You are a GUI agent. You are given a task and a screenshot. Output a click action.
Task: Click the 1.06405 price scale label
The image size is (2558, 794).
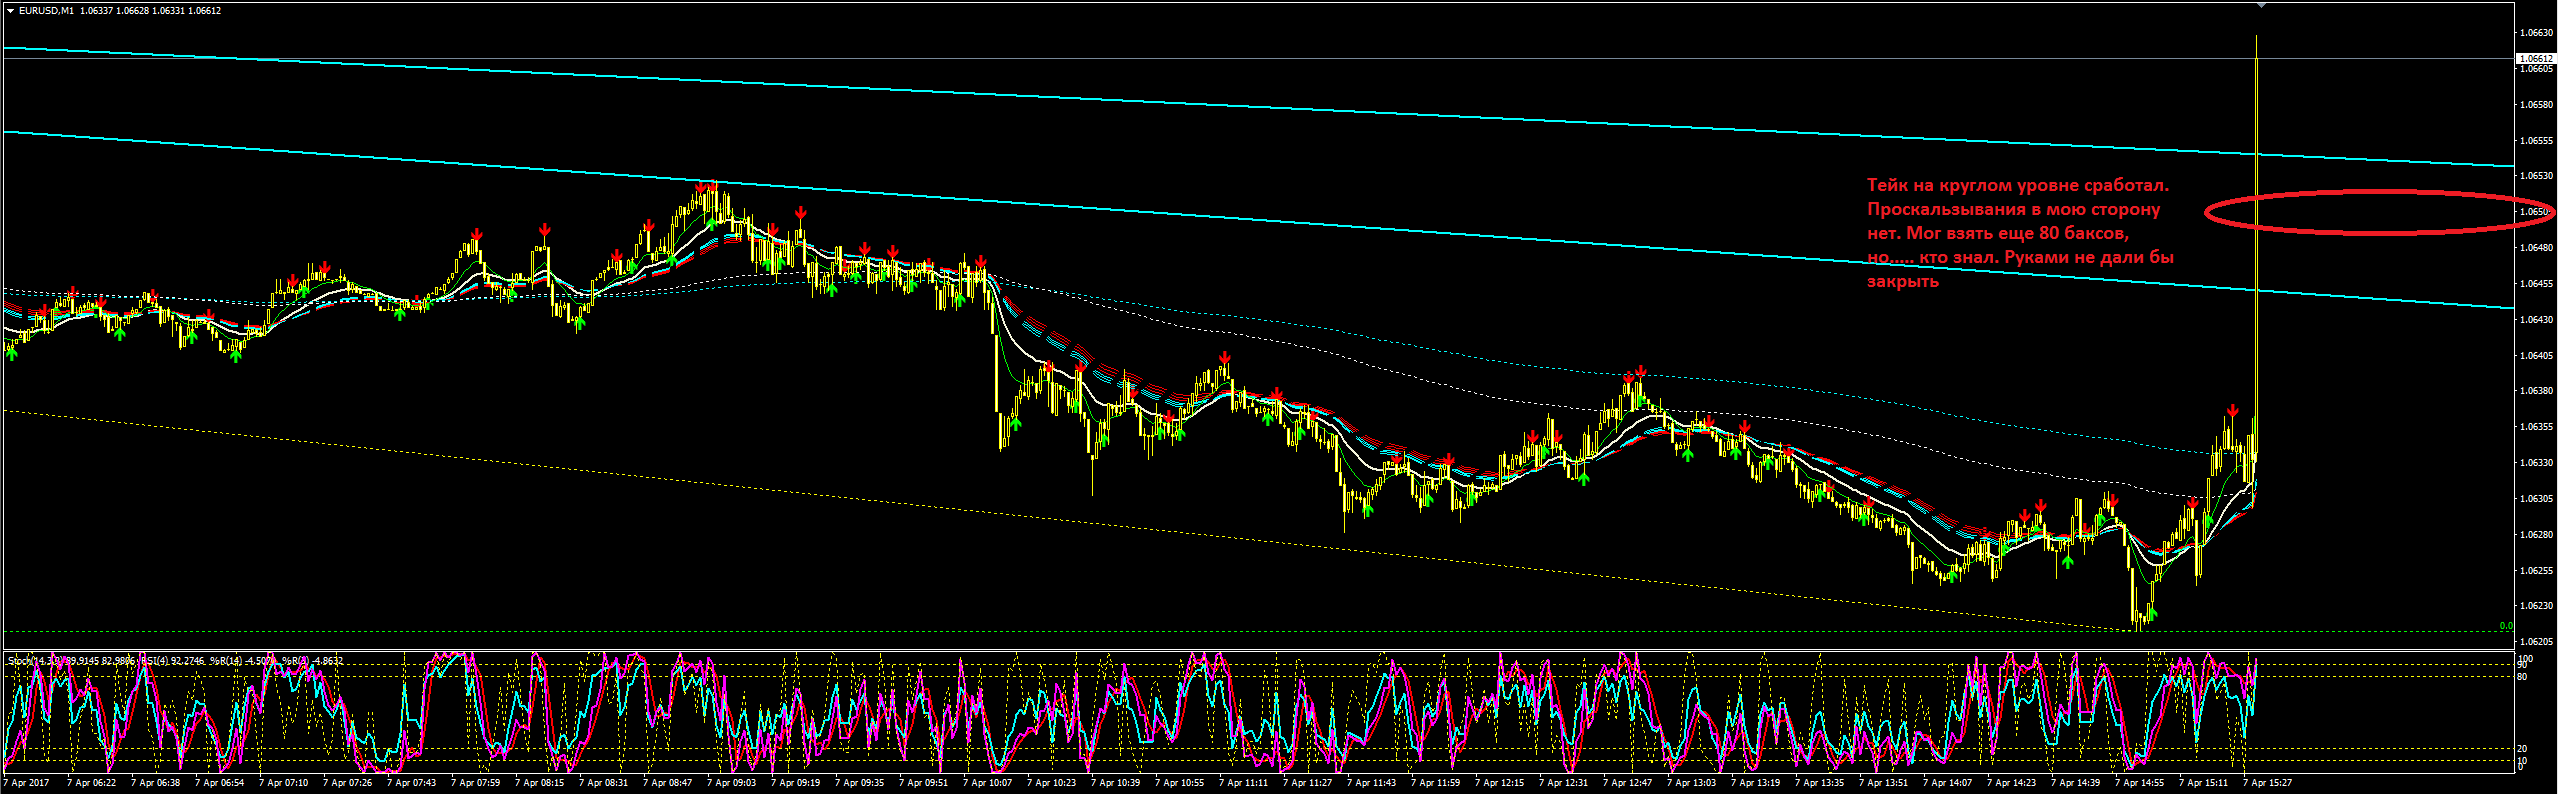[2536, 356]
